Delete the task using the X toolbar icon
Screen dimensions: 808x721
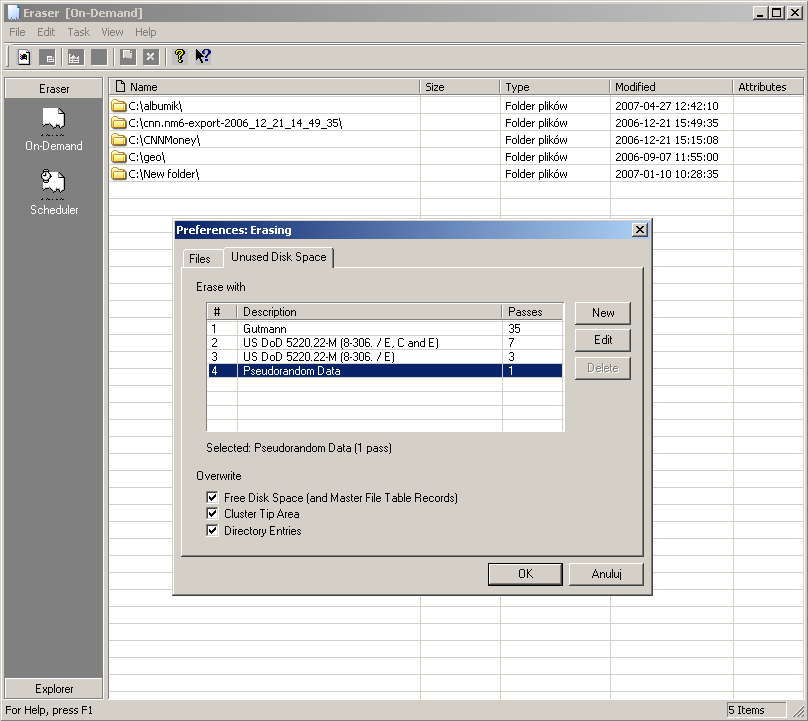point(150,56)
